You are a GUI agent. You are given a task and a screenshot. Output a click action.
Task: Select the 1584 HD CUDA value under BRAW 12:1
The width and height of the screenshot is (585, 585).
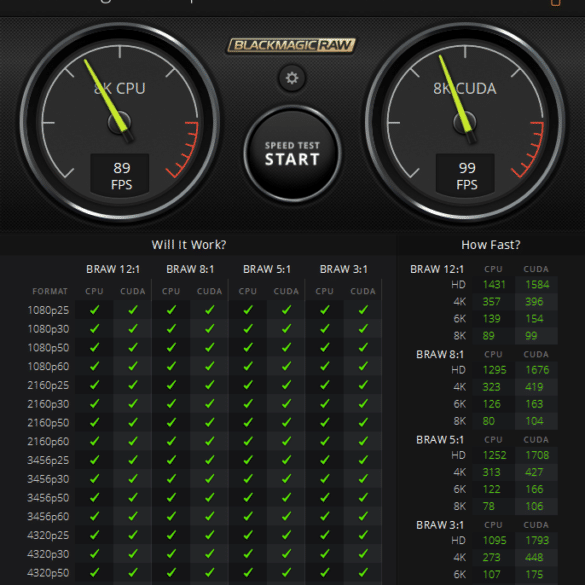[537, 285]
